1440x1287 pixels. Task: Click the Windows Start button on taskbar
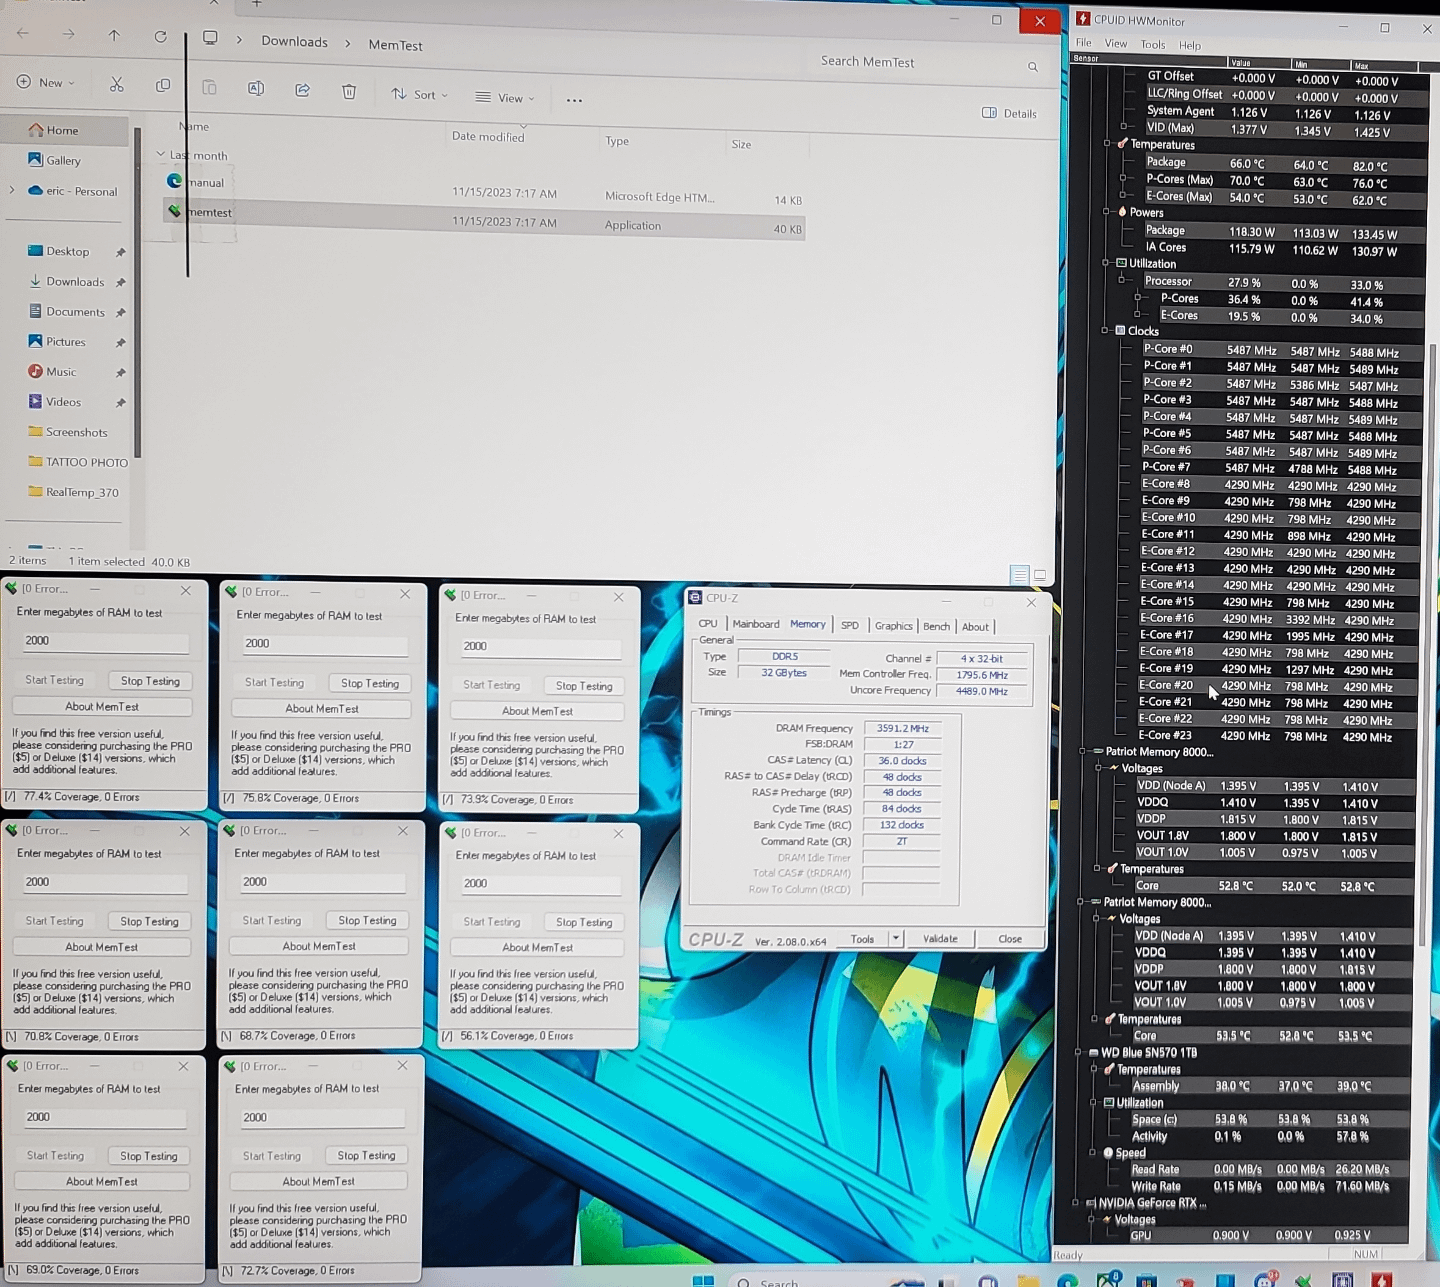703,1280
